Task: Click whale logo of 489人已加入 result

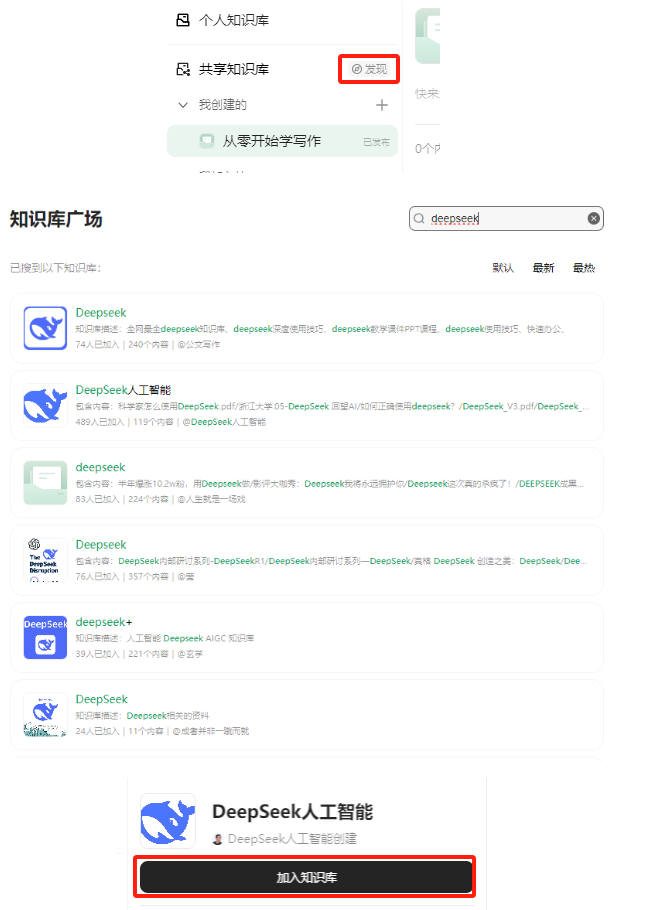Action: [45, 406]
